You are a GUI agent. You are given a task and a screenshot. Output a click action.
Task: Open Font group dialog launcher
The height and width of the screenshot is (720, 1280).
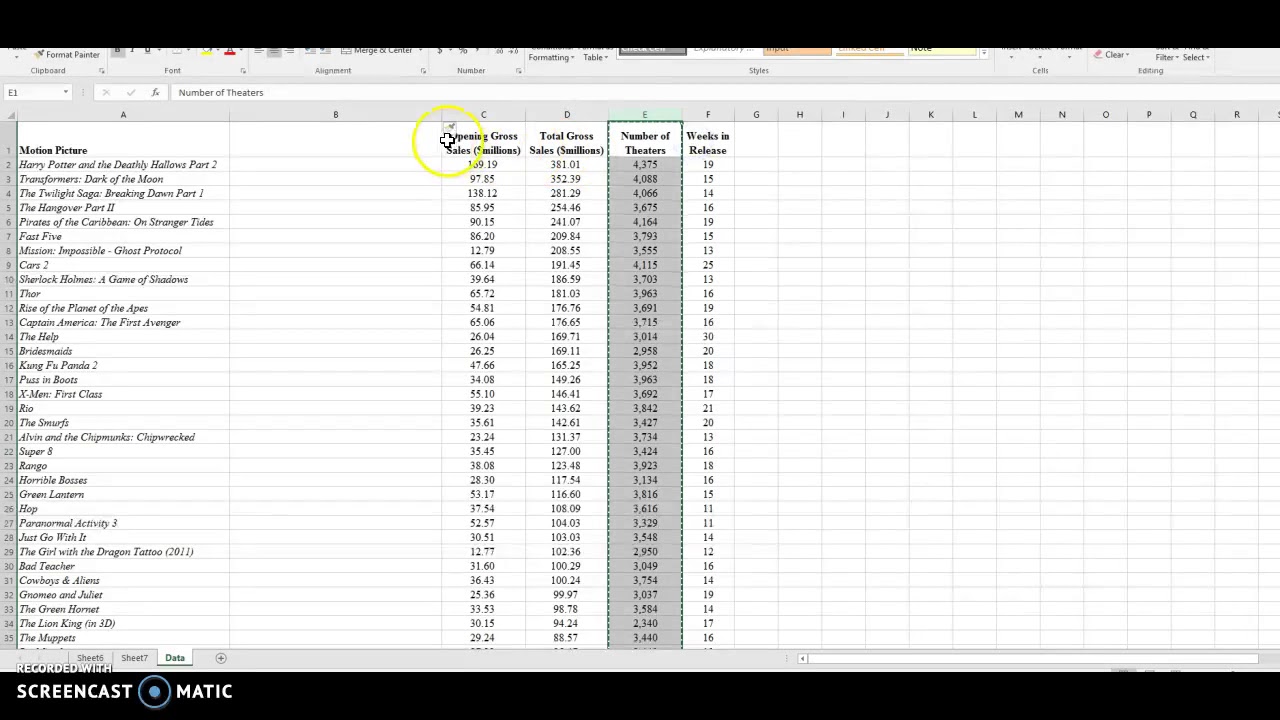point(243,71)
